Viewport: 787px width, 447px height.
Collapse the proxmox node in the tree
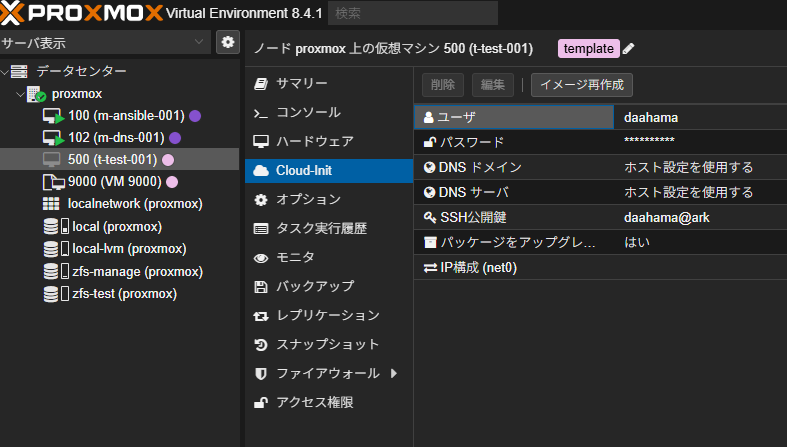tap(21, 94)
